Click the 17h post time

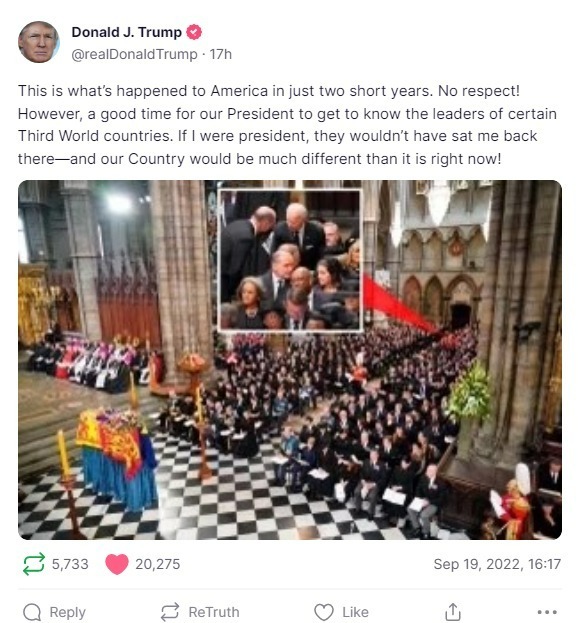click(x=221, y=54)
